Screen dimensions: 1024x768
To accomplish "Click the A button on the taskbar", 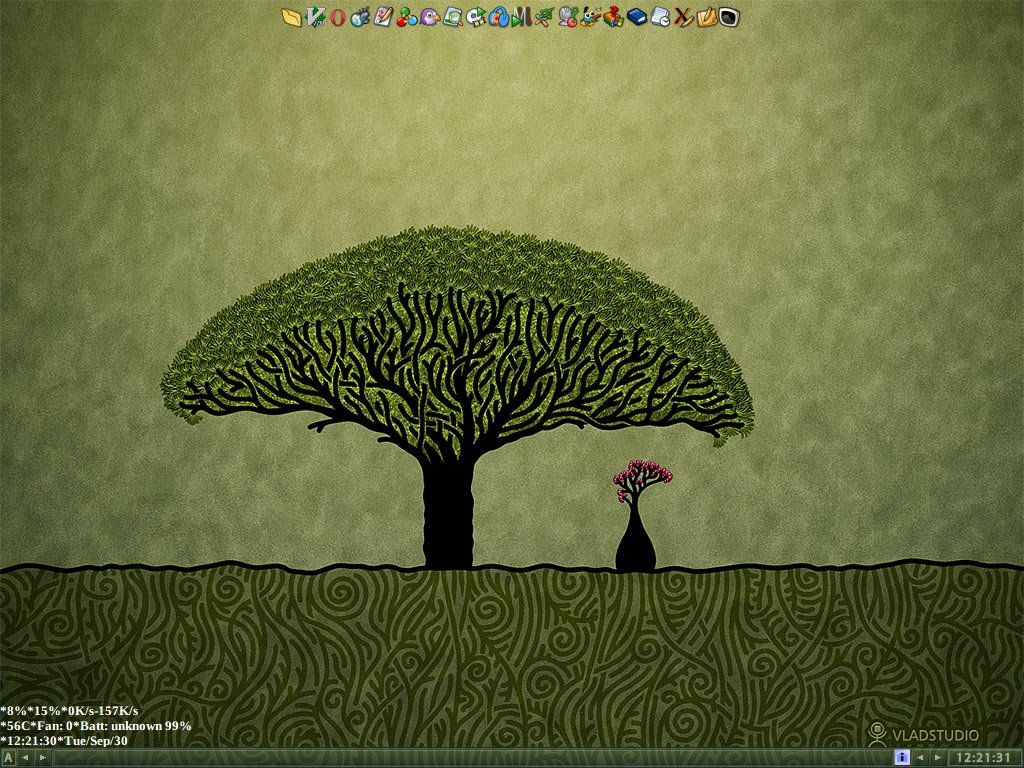I will (x=8, y=758).
